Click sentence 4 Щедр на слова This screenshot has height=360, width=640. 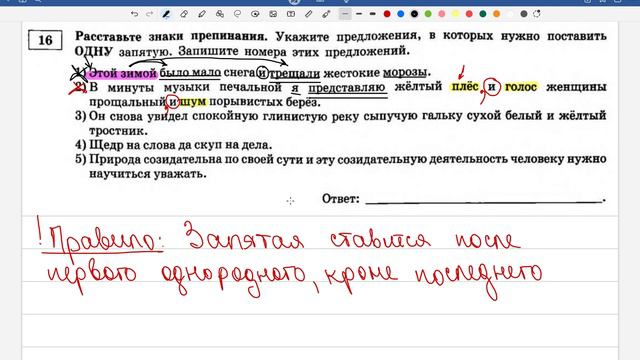(x=180, y=145)
